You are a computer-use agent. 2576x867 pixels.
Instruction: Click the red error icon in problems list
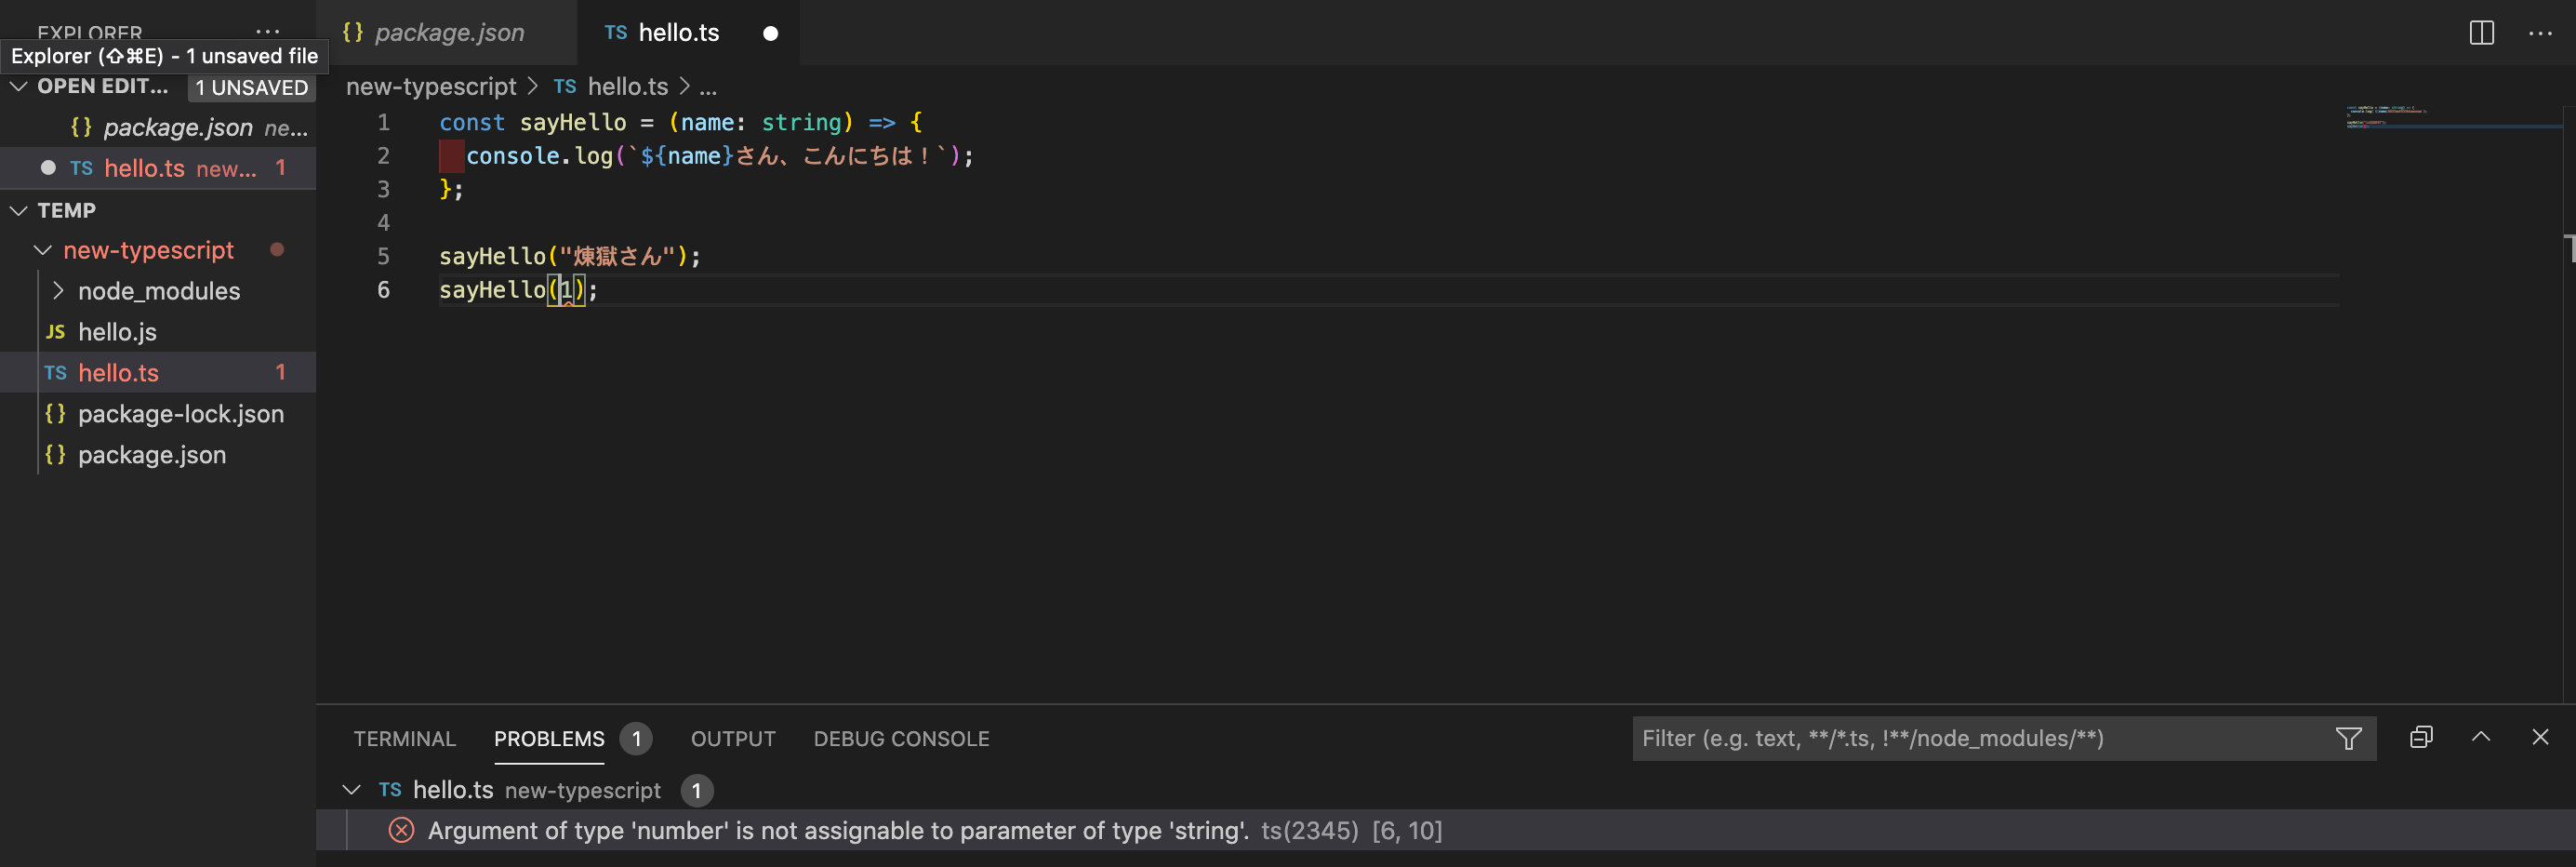(x=401, y=830)
